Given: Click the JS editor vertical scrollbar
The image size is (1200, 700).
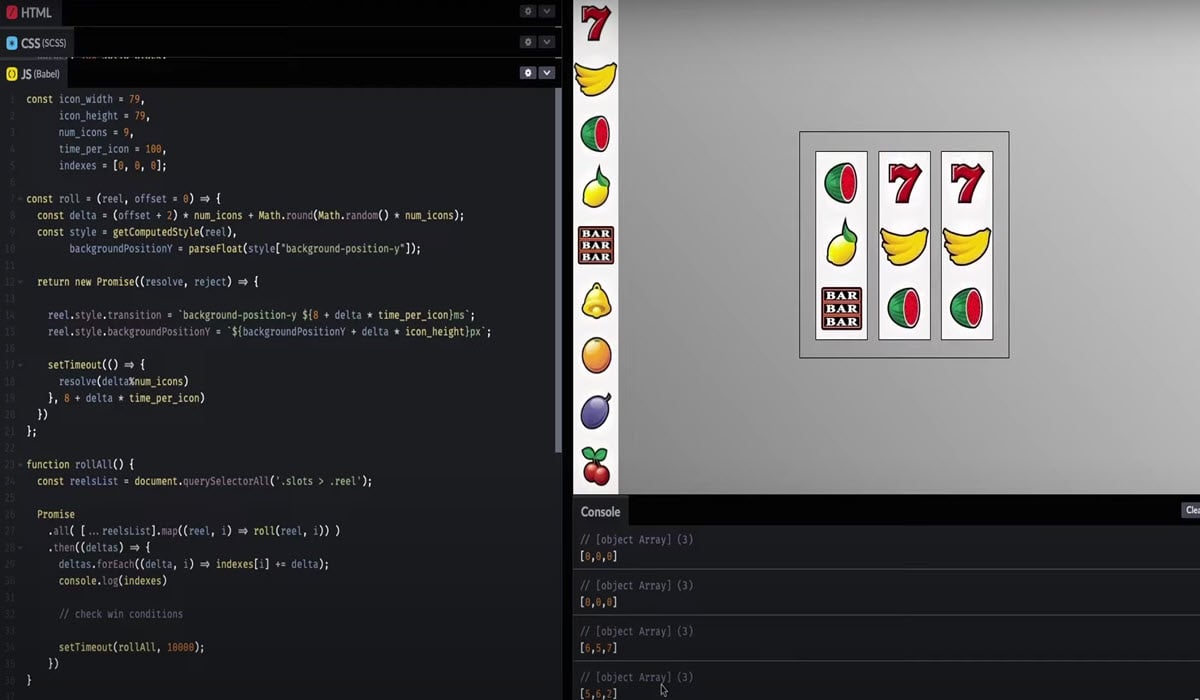Looking at the screenshot, I should 558,270.
